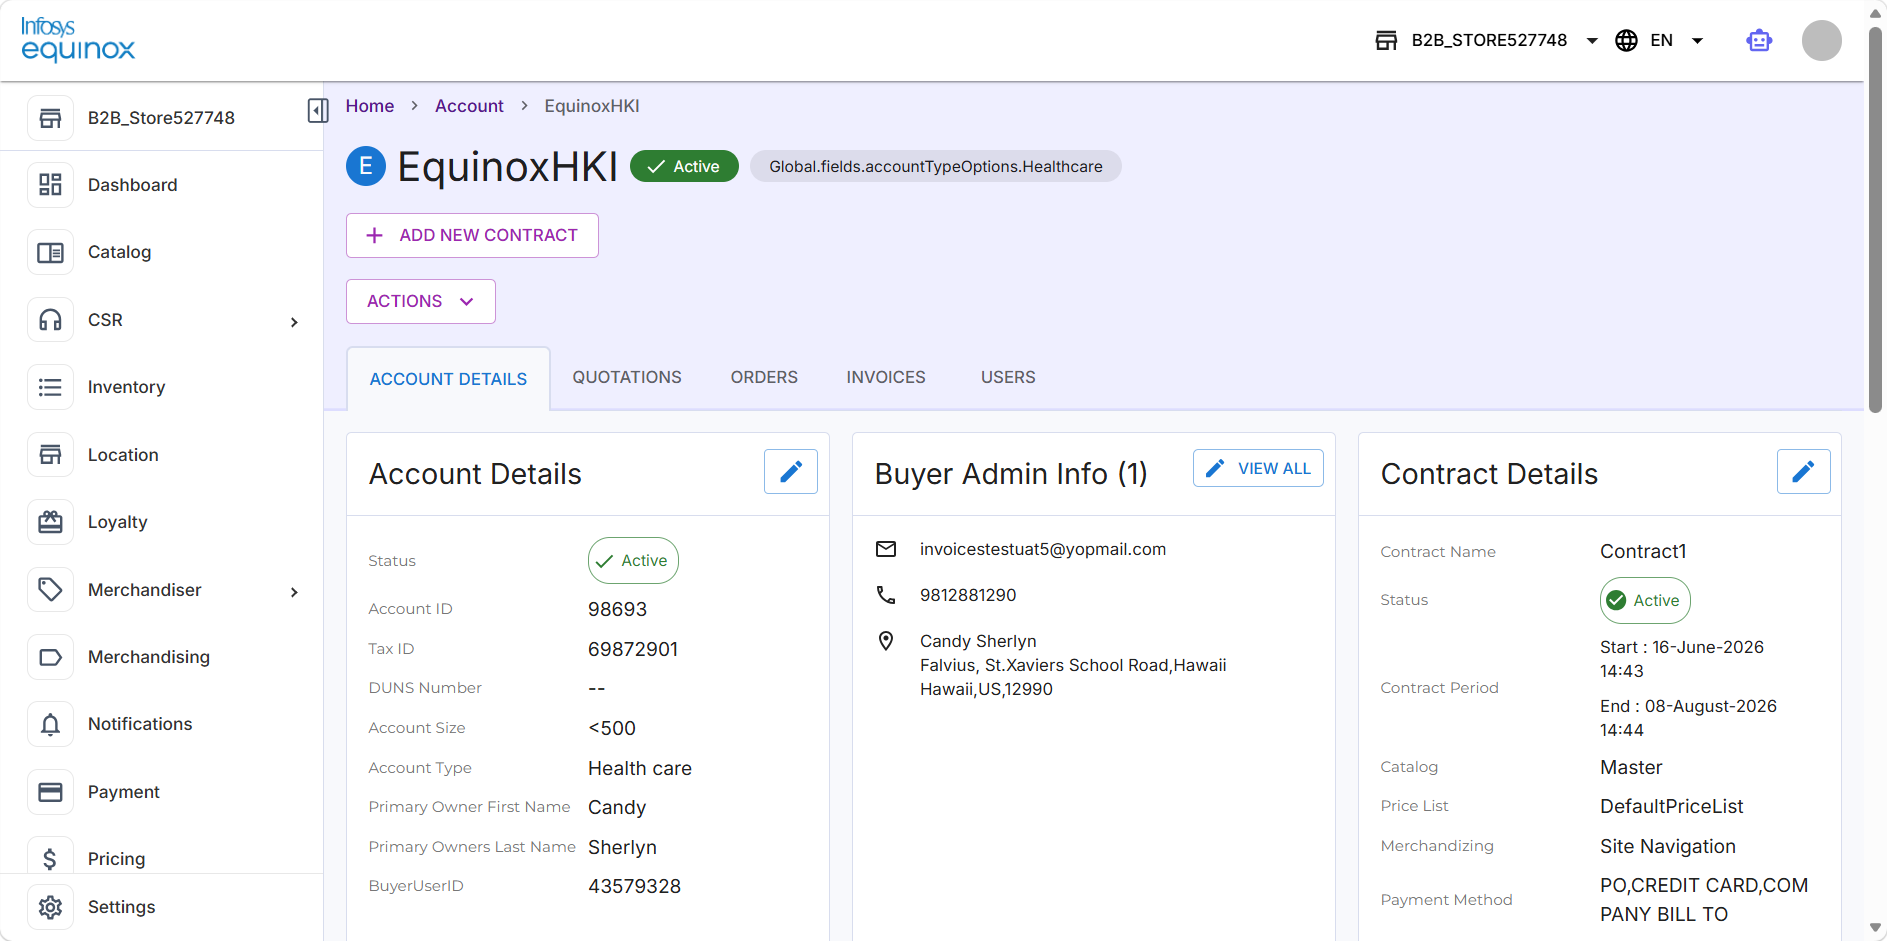The width and height of the screenshot is (1887, 941).
Task: Click the E avatar beside EquinoxHKI
Action: coord(366,166)
